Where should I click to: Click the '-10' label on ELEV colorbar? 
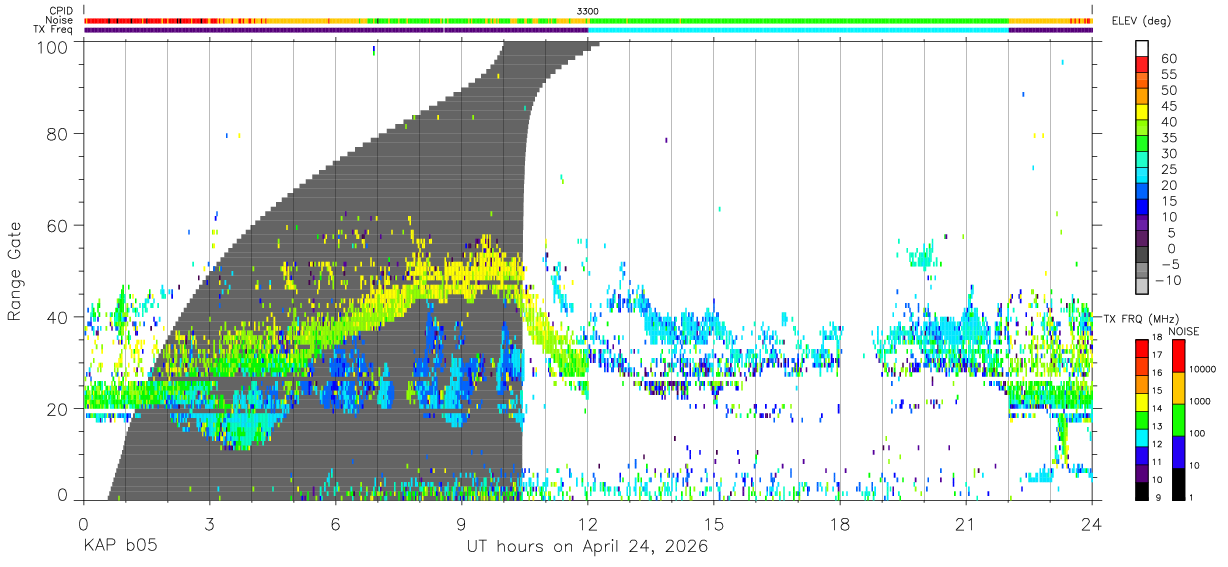click(x=1168, y=280)
